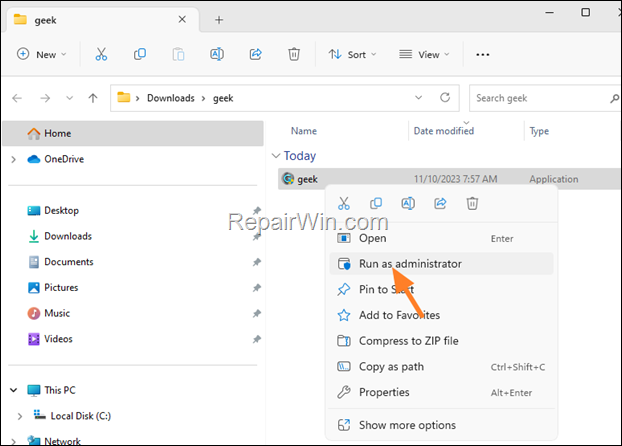Click the Cut icon in the top toolbar

point(101,54)
